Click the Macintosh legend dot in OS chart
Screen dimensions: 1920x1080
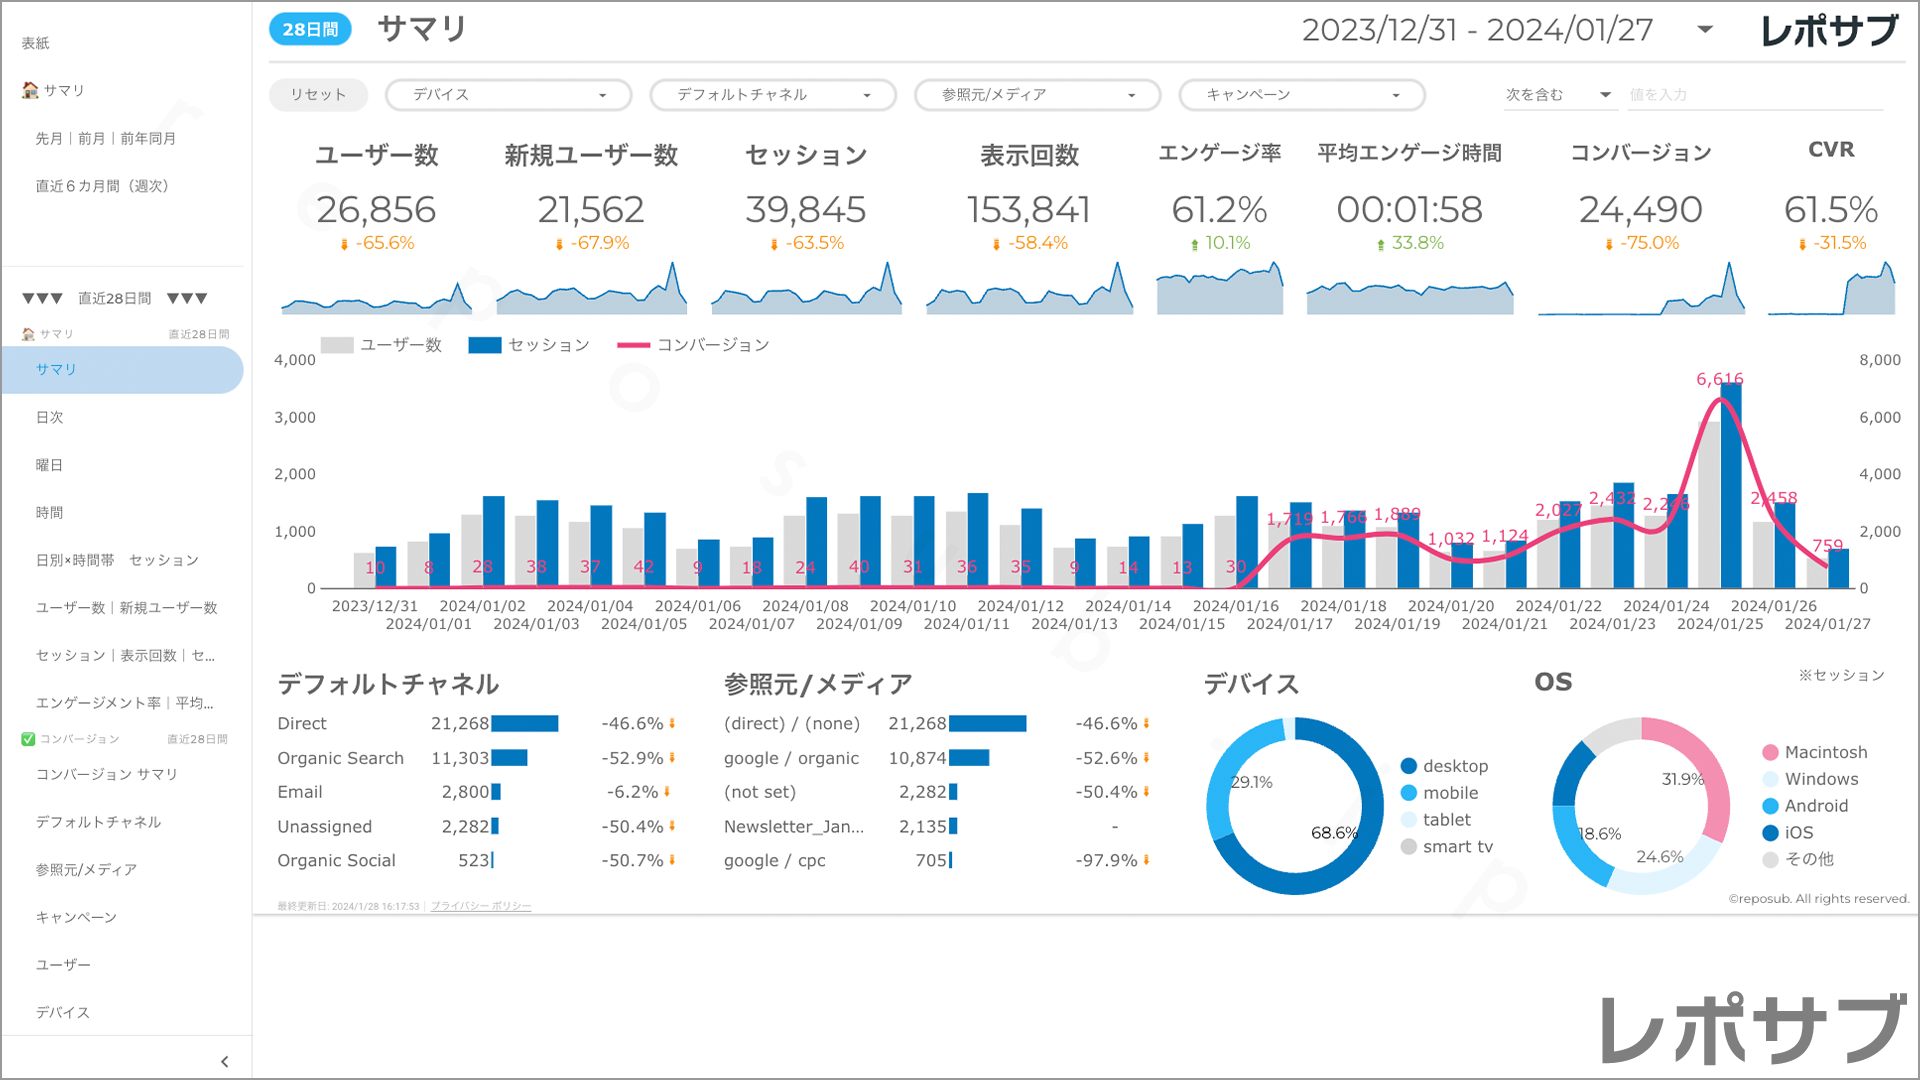[1770, 752]
